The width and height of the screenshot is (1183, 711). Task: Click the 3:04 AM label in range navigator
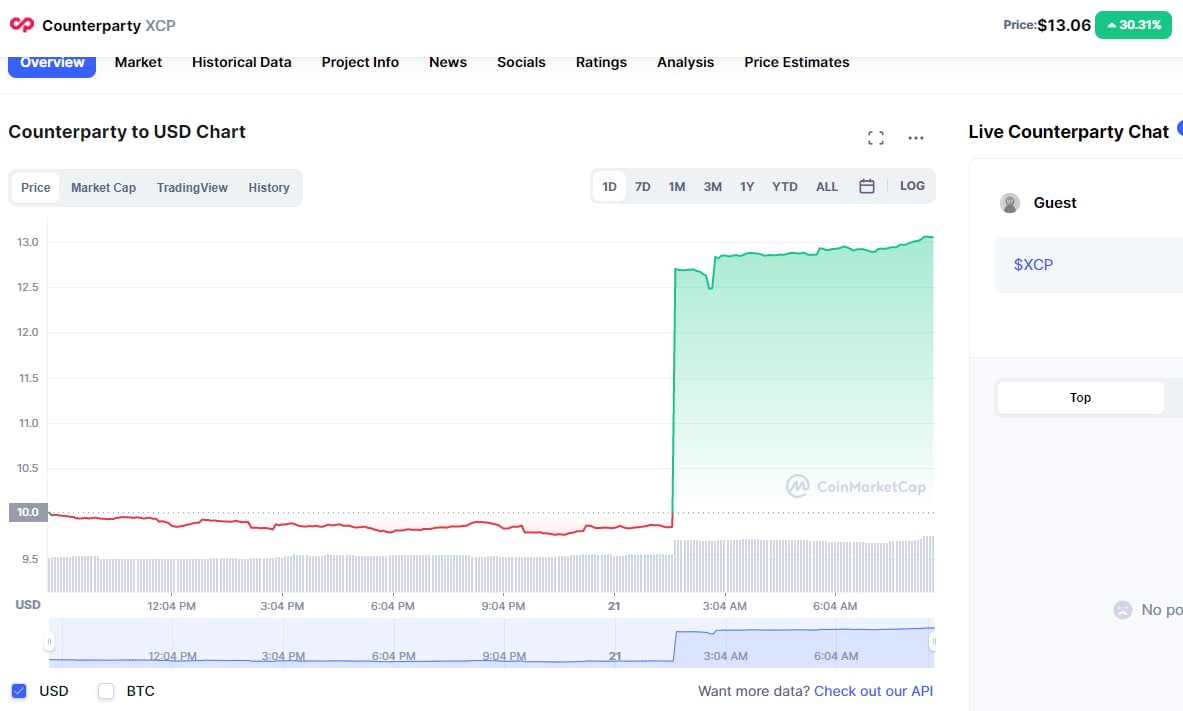pyautogui.click(x=725, y=656)
